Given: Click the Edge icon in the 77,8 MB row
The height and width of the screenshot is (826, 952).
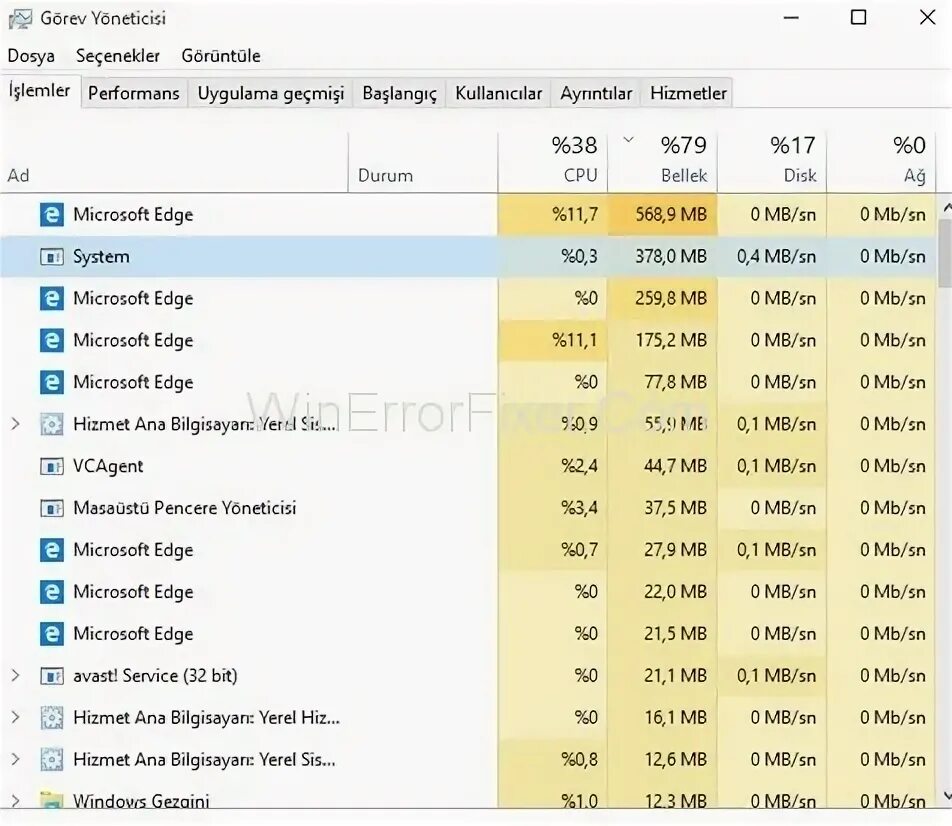Looking at the screenshot, I should (x=52, y=382).
